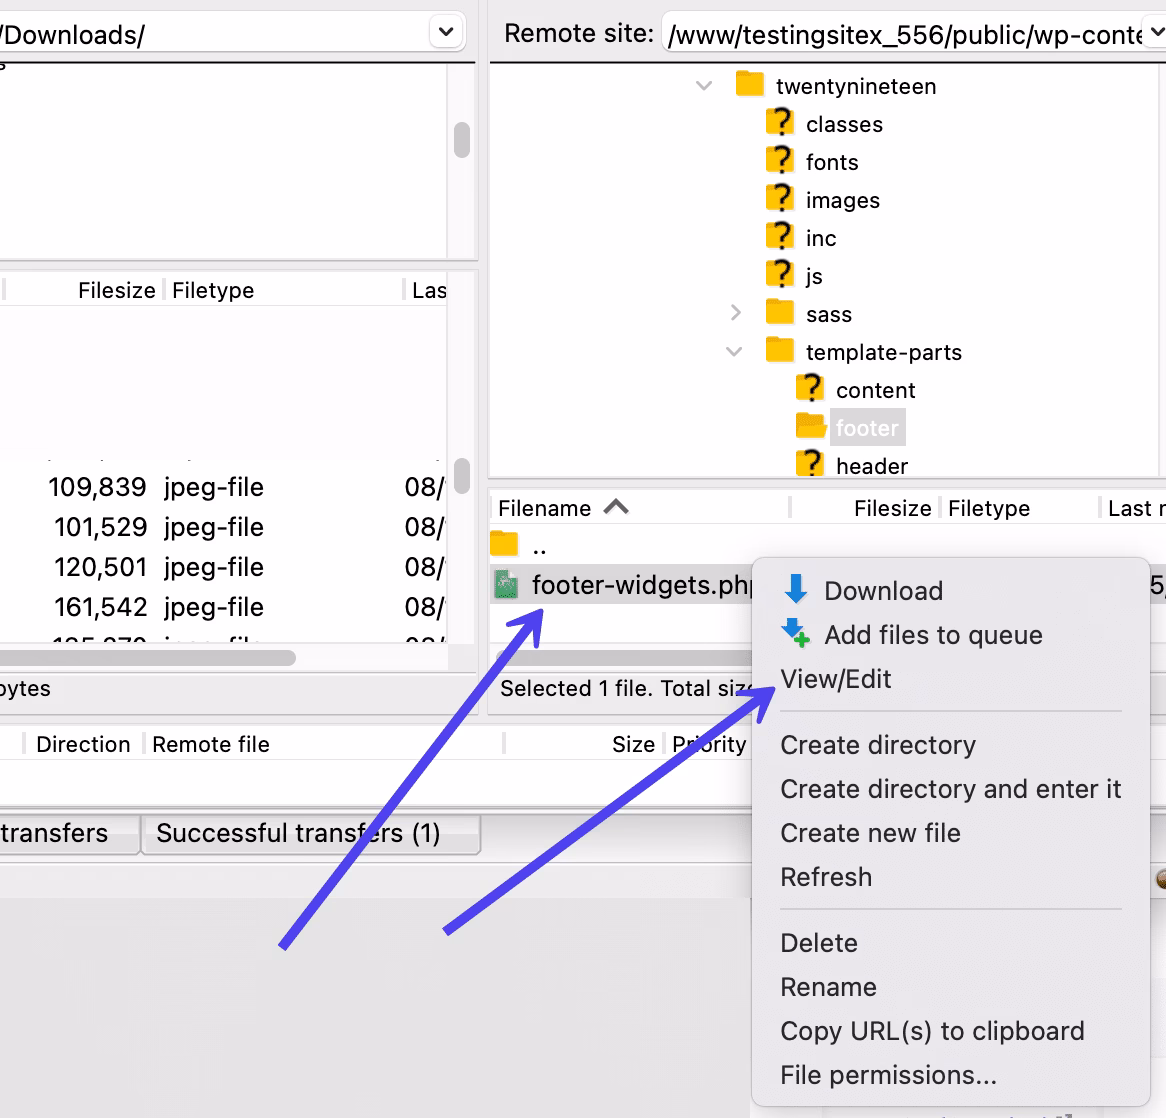Viewport: 1166px width, 1118px height.
Task: Choose File permissions... menu entry
Action: pos(888,1075)
